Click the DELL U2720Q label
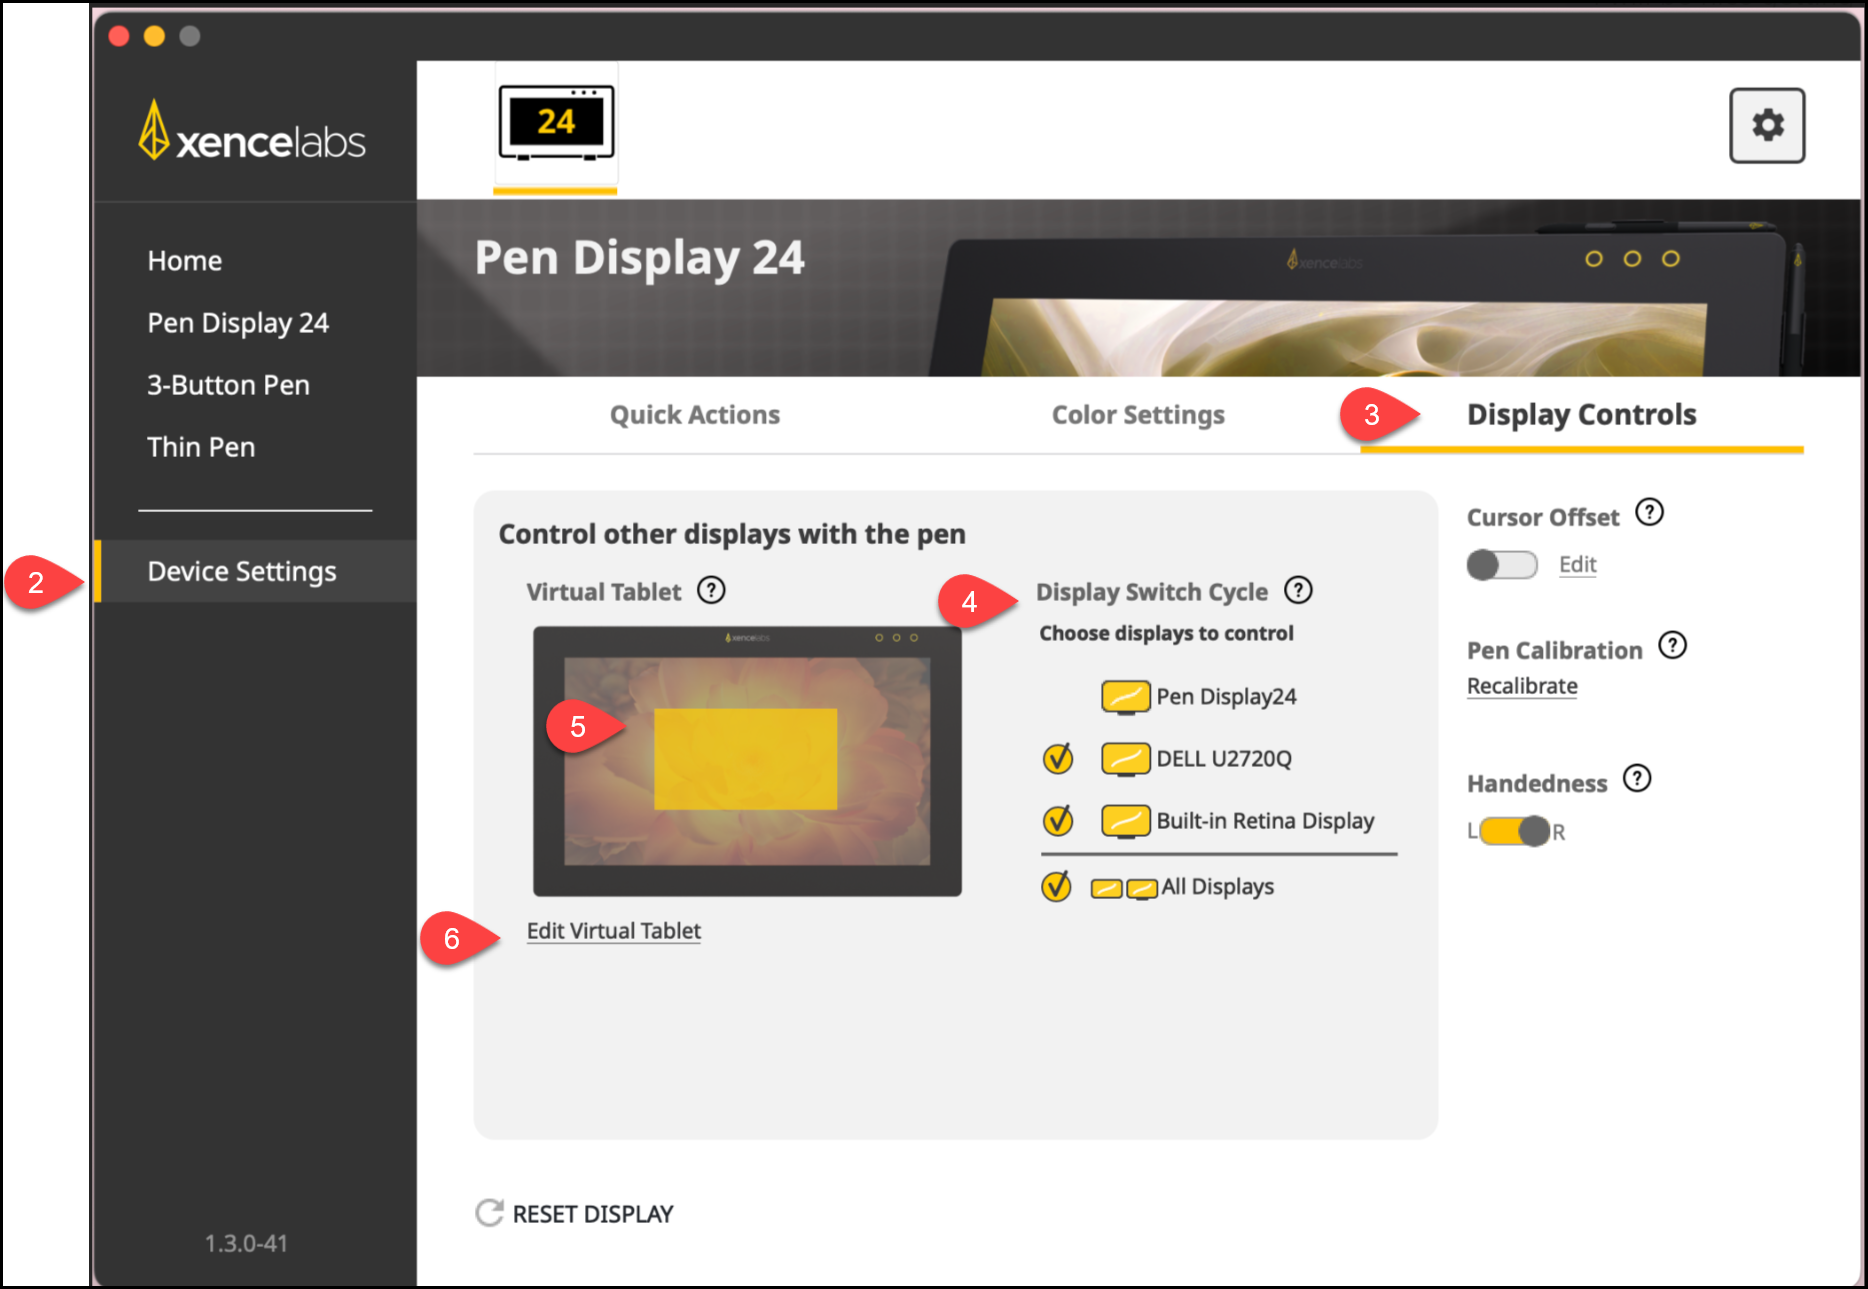1868x1289 pixels. coord(1224,759)
